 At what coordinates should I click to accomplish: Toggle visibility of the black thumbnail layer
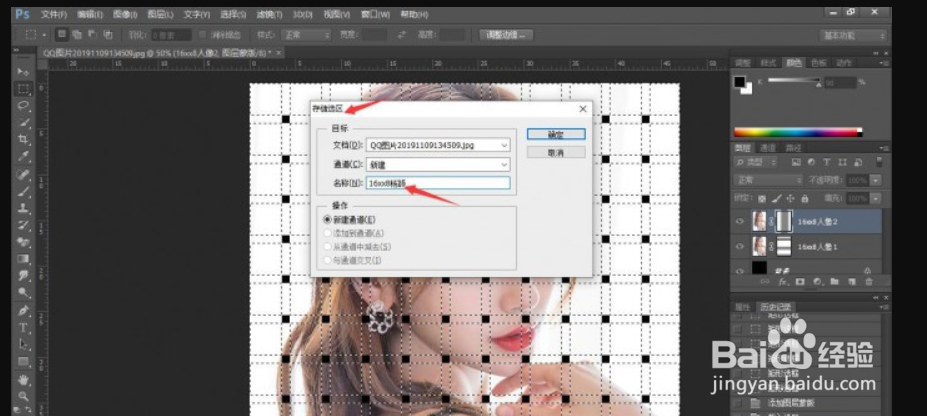click(x=740, y=271)
